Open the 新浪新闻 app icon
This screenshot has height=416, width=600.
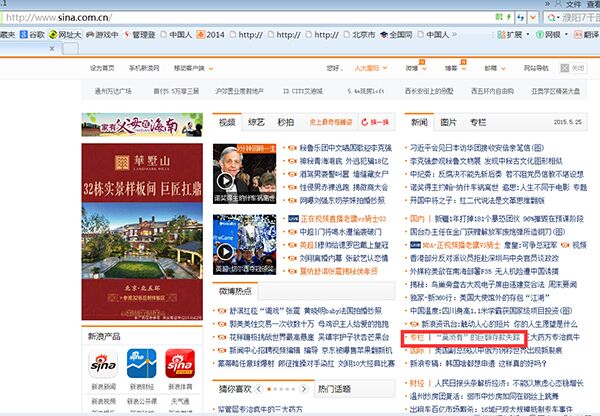(103, 364)
